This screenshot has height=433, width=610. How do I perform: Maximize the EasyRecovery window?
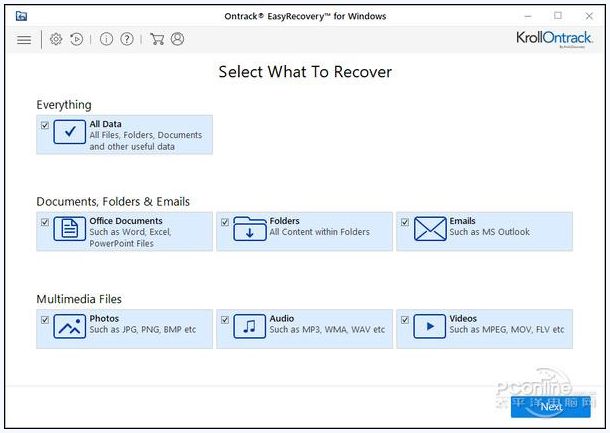click(x=558, y=16)
